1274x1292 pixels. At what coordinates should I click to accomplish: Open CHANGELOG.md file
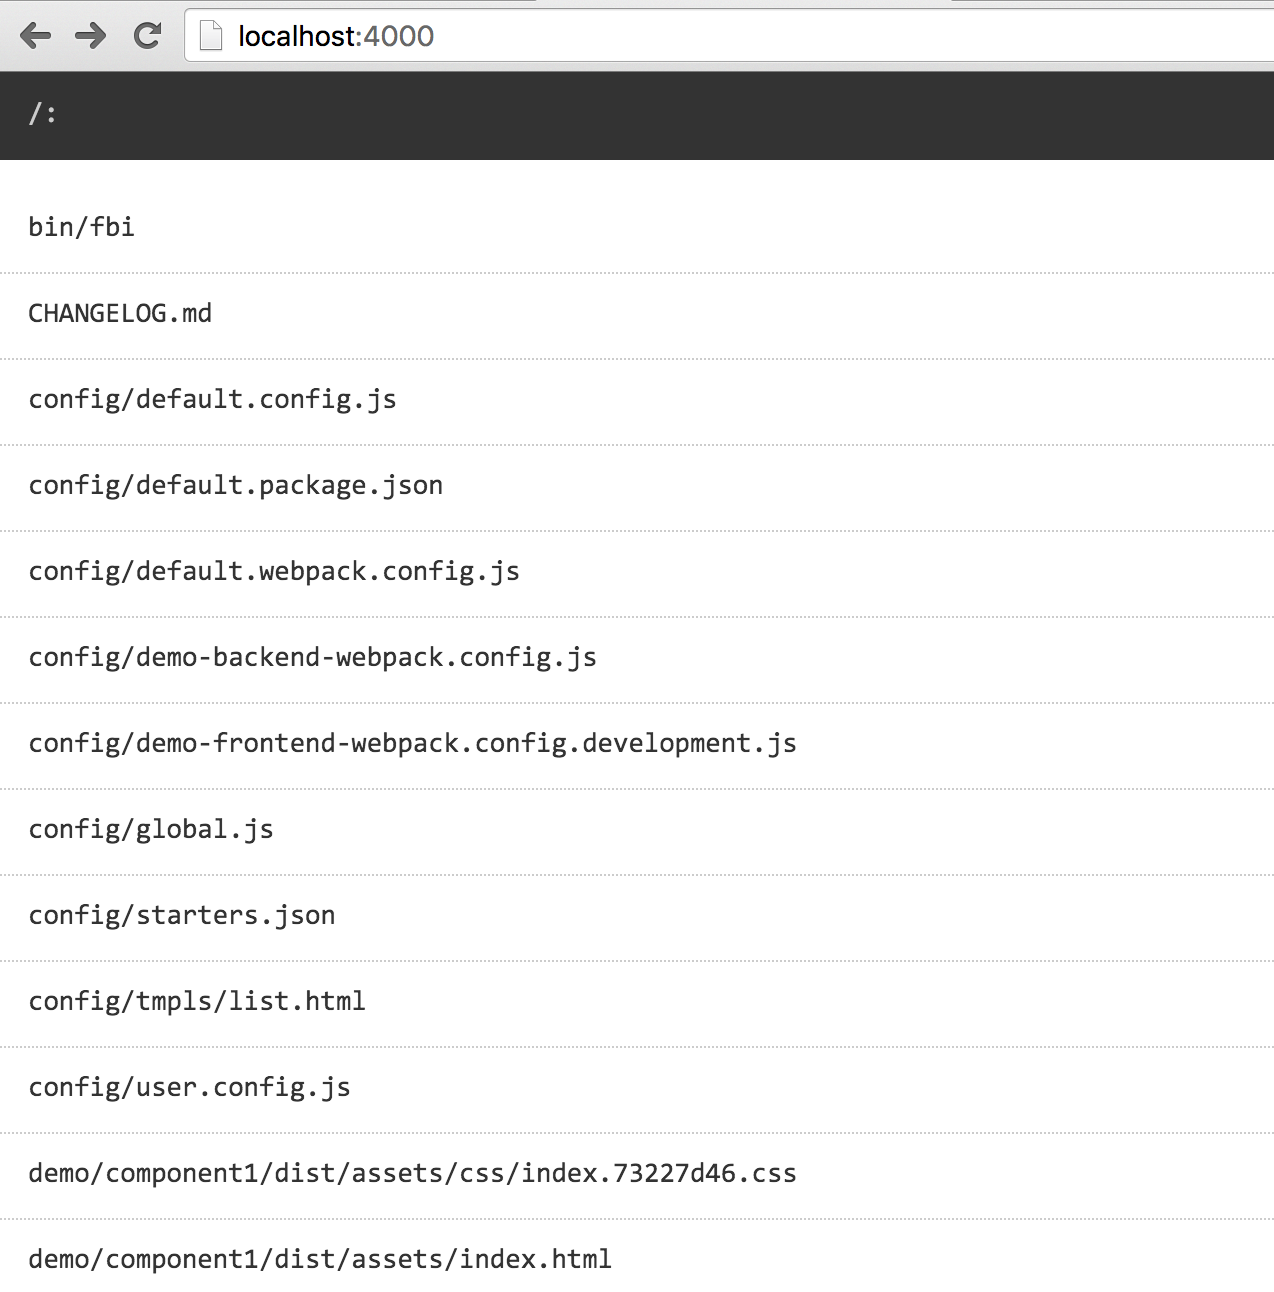pyautogui.click(x=120, y=313)
